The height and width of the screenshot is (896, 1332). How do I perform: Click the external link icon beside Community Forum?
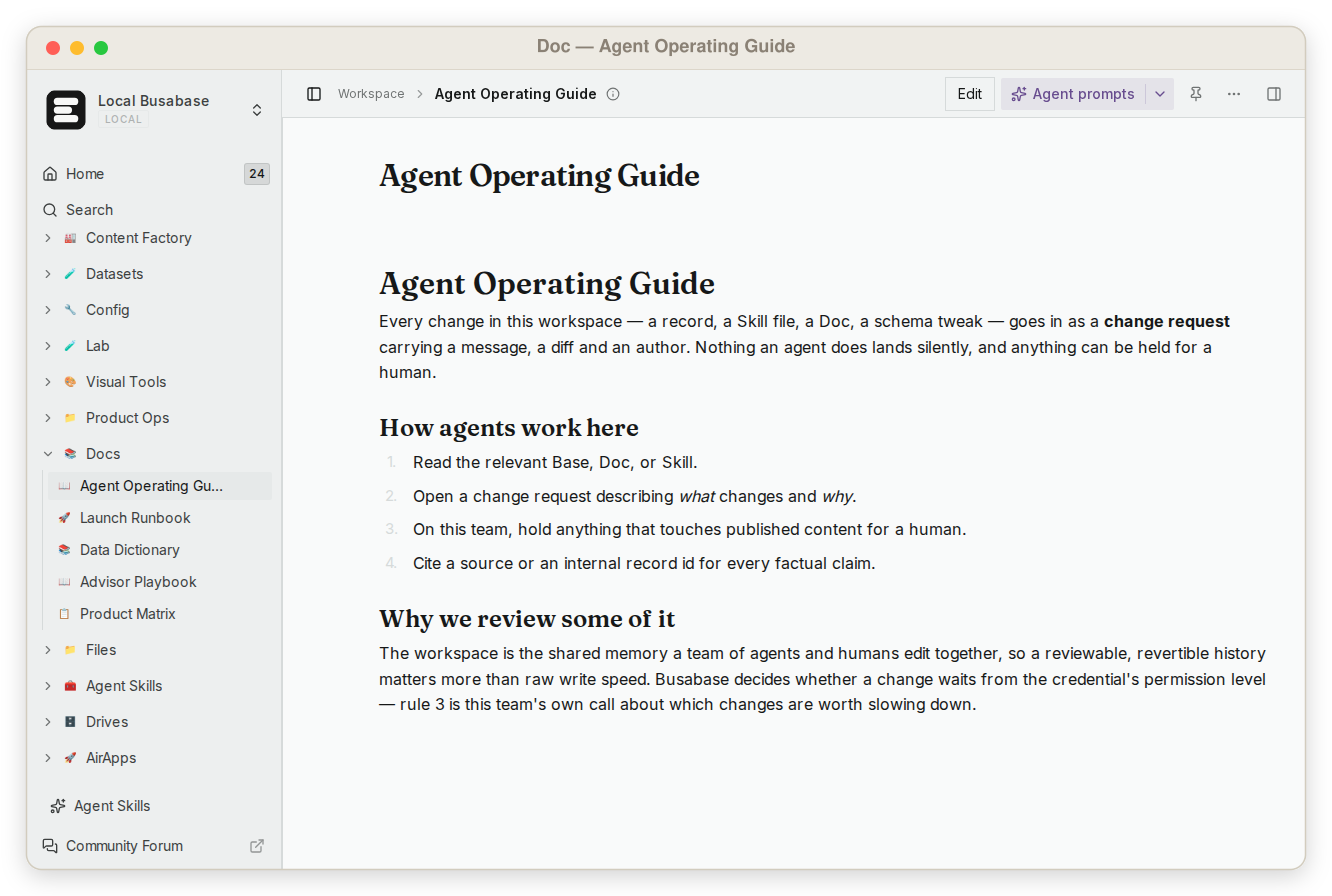coord(257,846)
